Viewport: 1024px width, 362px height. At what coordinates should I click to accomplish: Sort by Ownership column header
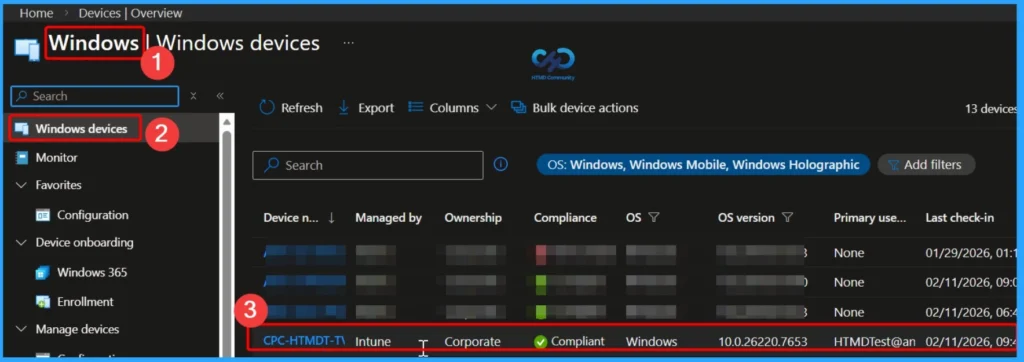point(473,218)
